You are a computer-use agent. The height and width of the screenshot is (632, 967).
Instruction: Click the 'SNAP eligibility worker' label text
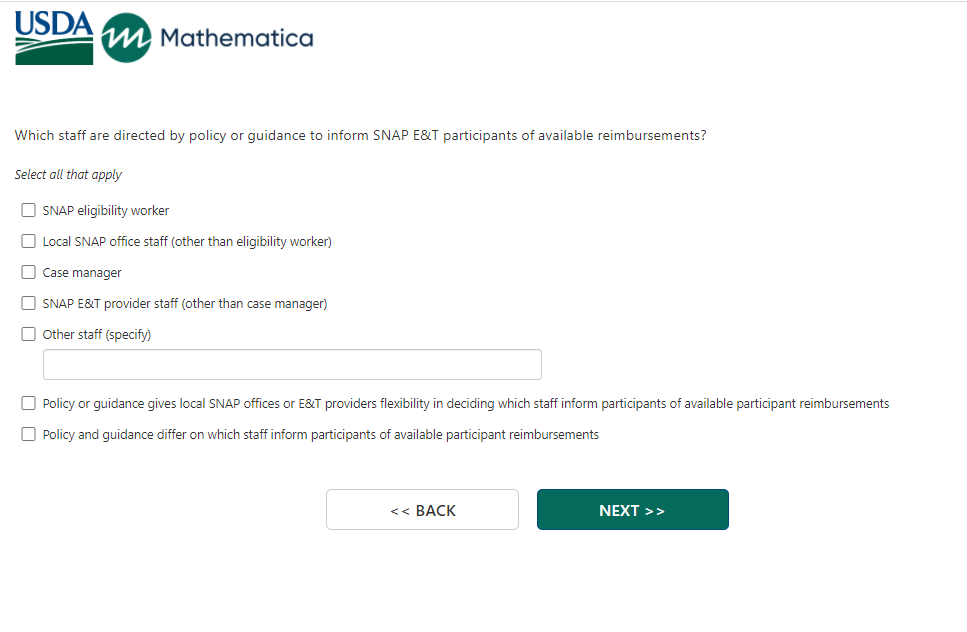(106, 211)
